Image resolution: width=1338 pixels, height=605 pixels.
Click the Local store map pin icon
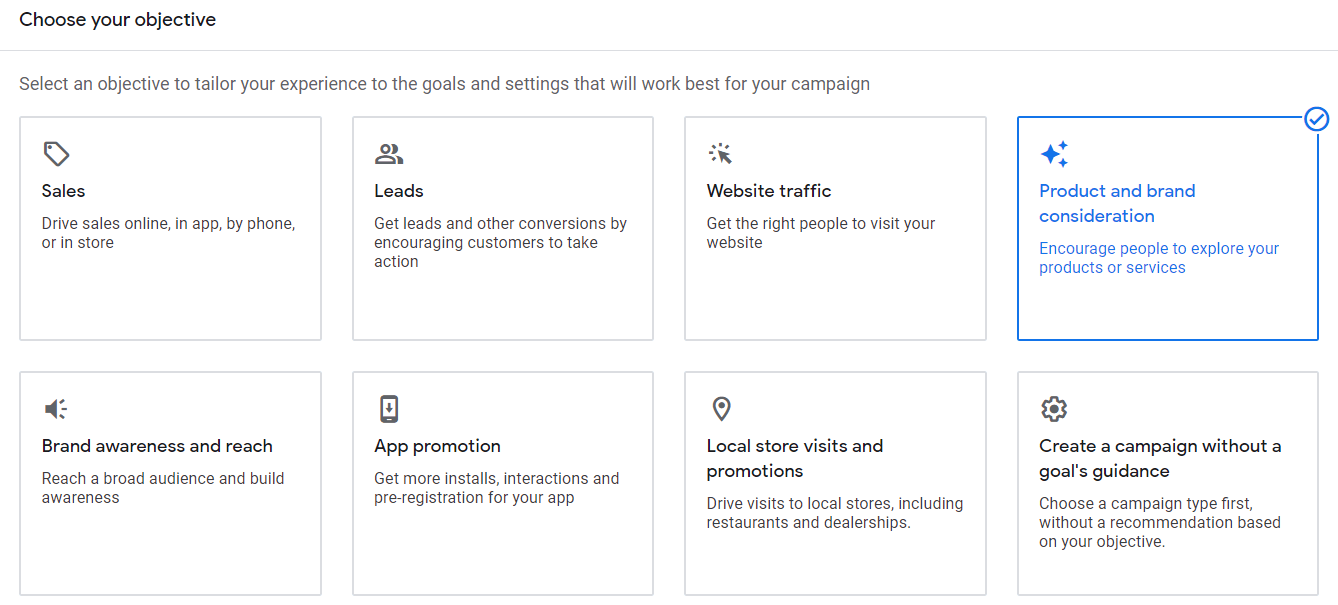coord(721,409)
